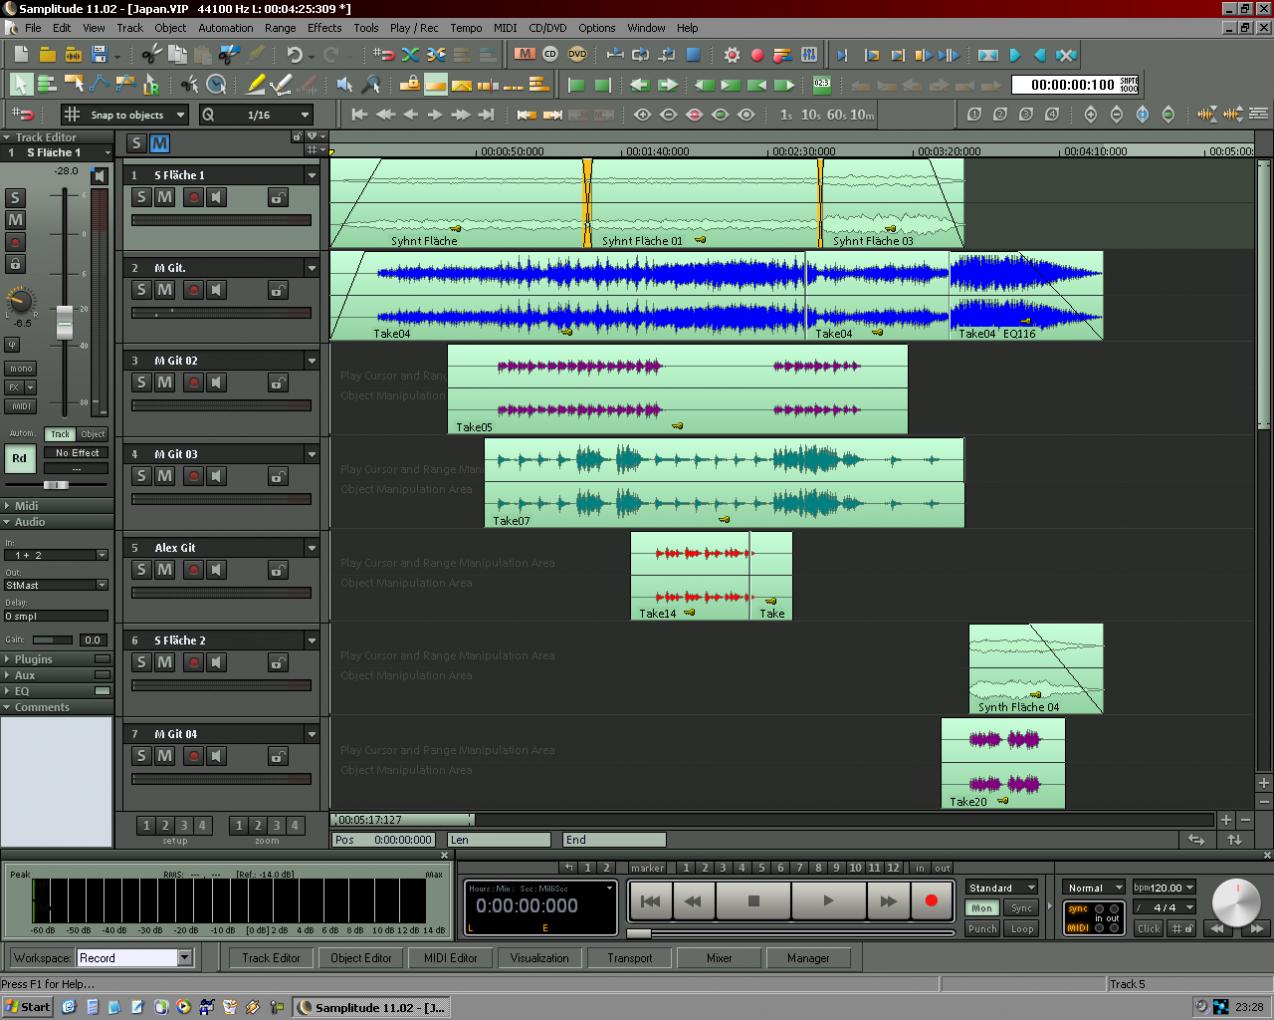Click the undo arrow icon
1274x1020 pixels.
pos(294,55)
